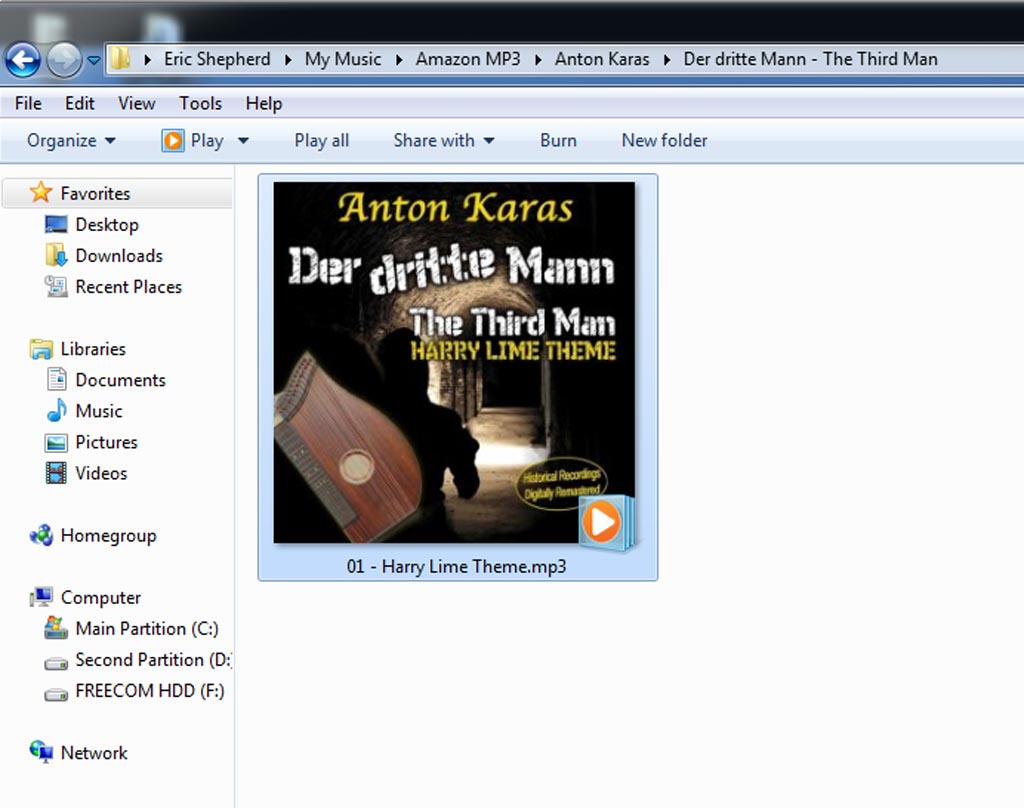
Task: Click the Play toolbar button
Action: click(193, 140)
